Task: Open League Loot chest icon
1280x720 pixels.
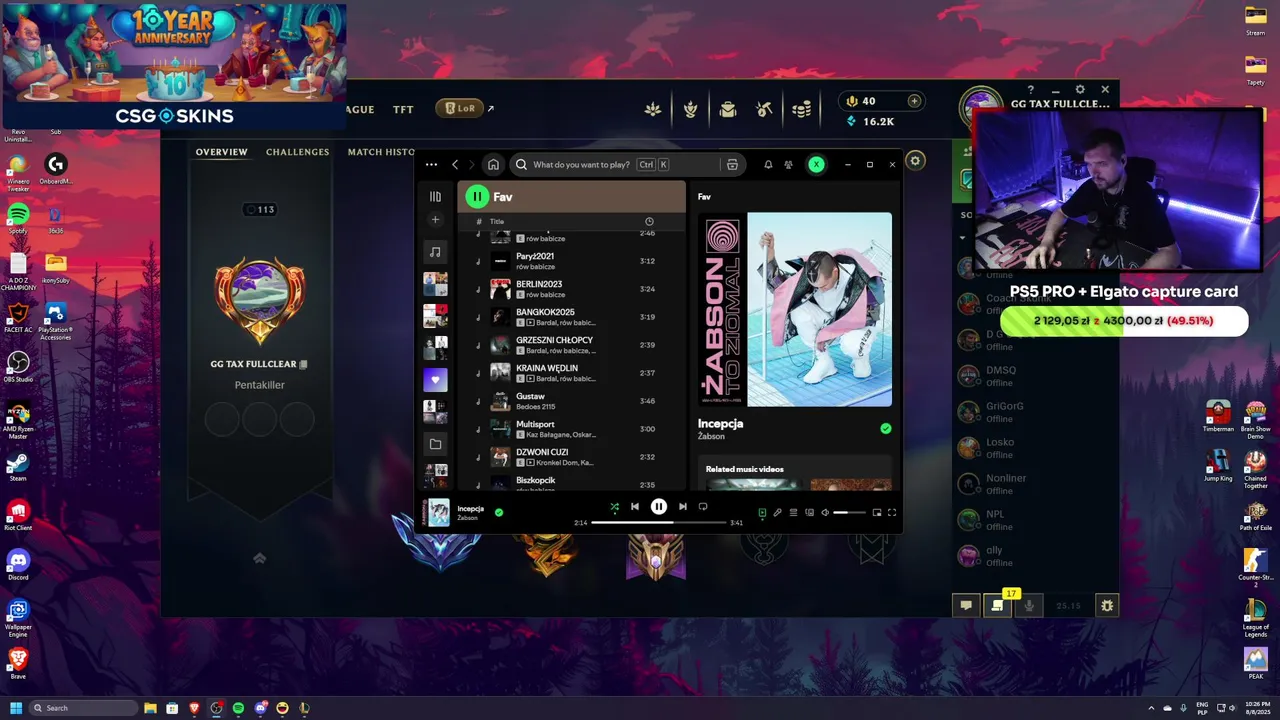Action: pos(728,109)
